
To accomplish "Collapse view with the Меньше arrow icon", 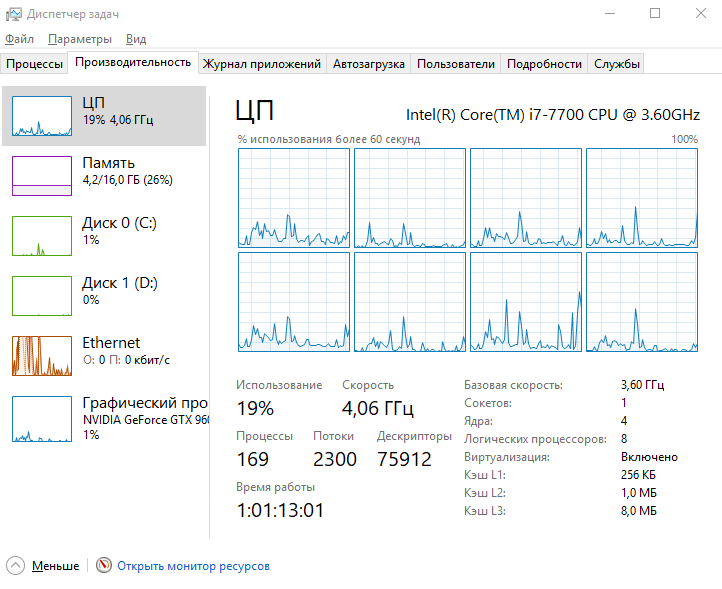I will pos(15,566).
